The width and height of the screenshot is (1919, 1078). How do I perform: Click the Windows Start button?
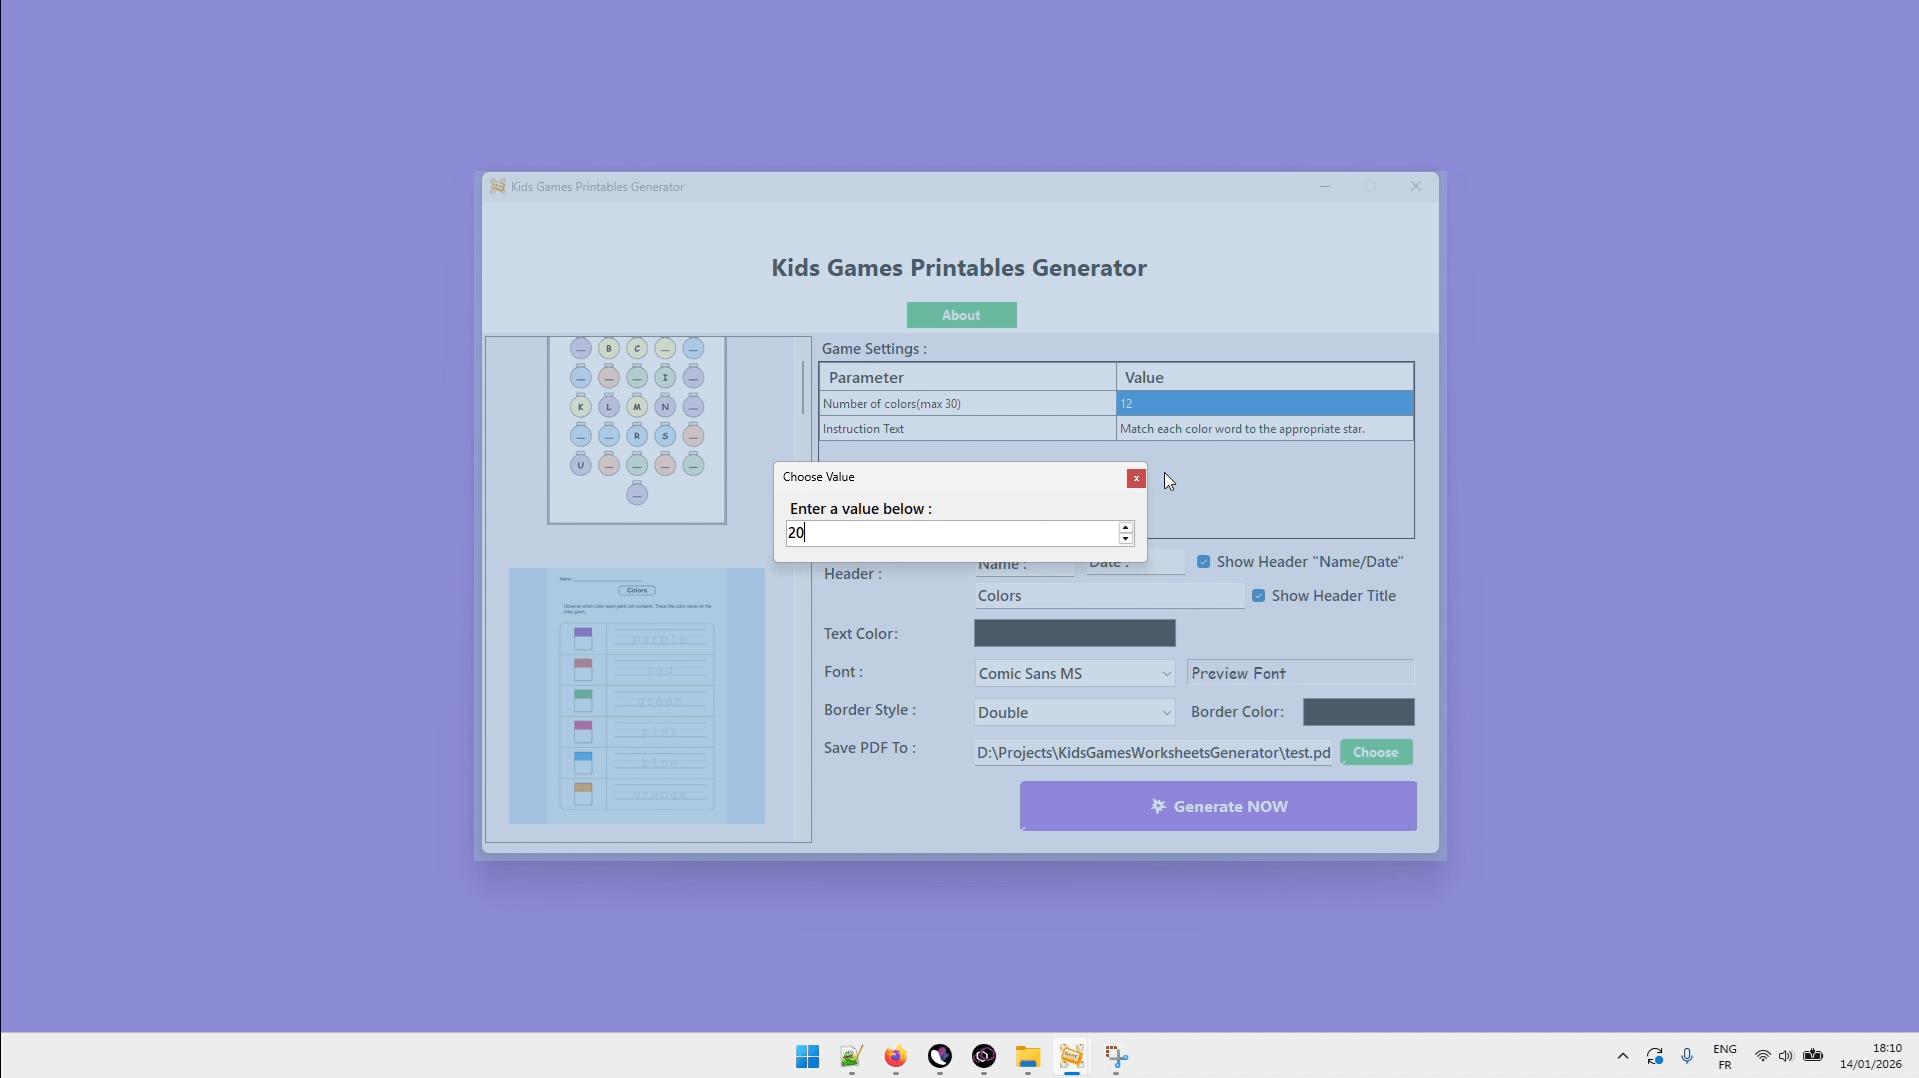pos(807,1057)
